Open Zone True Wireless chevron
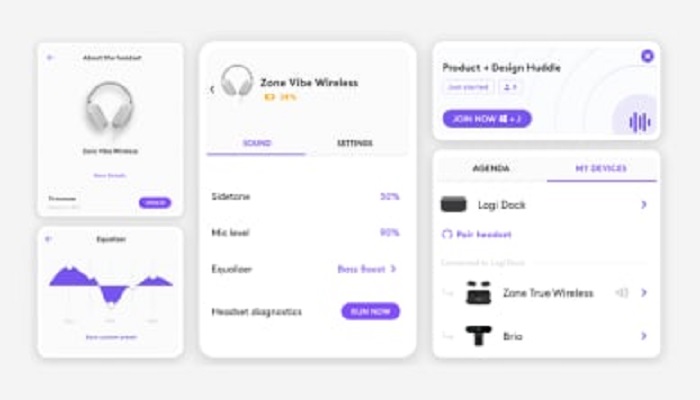The height and width of the screenshot is (400, 700). 644,293
